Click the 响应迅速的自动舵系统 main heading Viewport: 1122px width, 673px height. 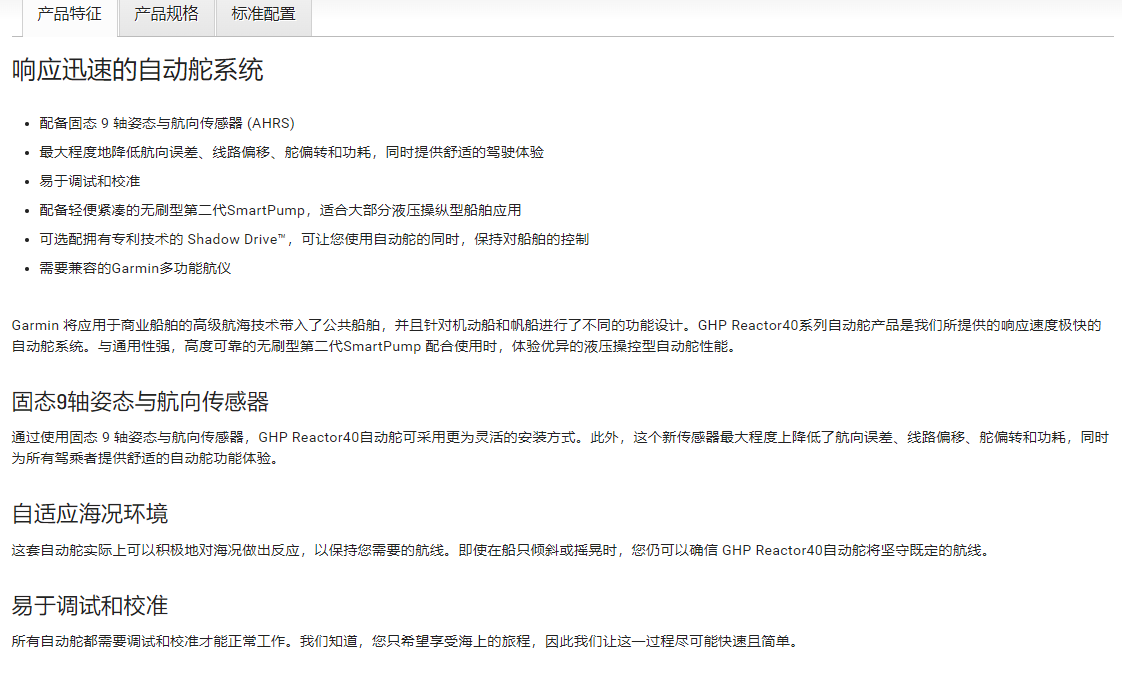(x=138, y=70)
